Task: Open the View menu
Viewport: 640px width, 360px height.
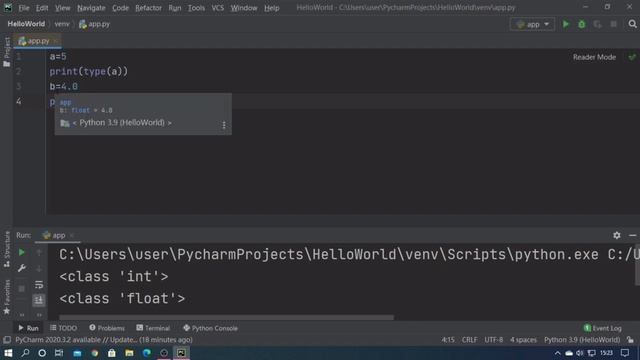Action: (x=62, y=8)
